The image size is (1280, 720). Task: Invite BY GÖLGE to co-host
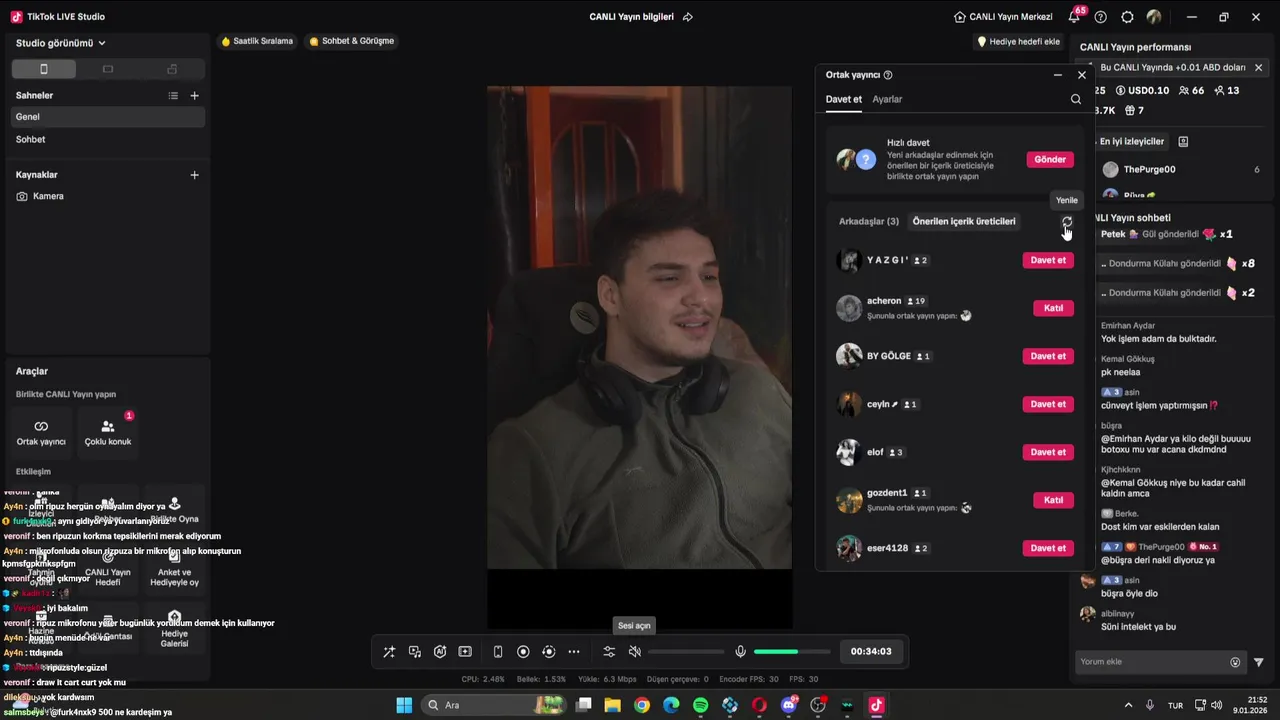tap(1048, 356)
